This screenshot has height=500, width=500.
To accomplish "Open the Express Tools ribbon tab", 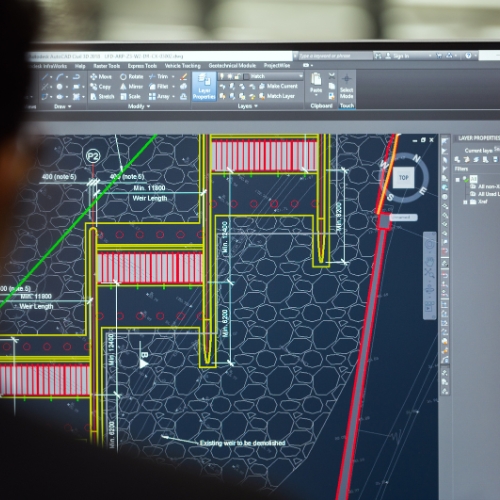I will tap(142, 66).
